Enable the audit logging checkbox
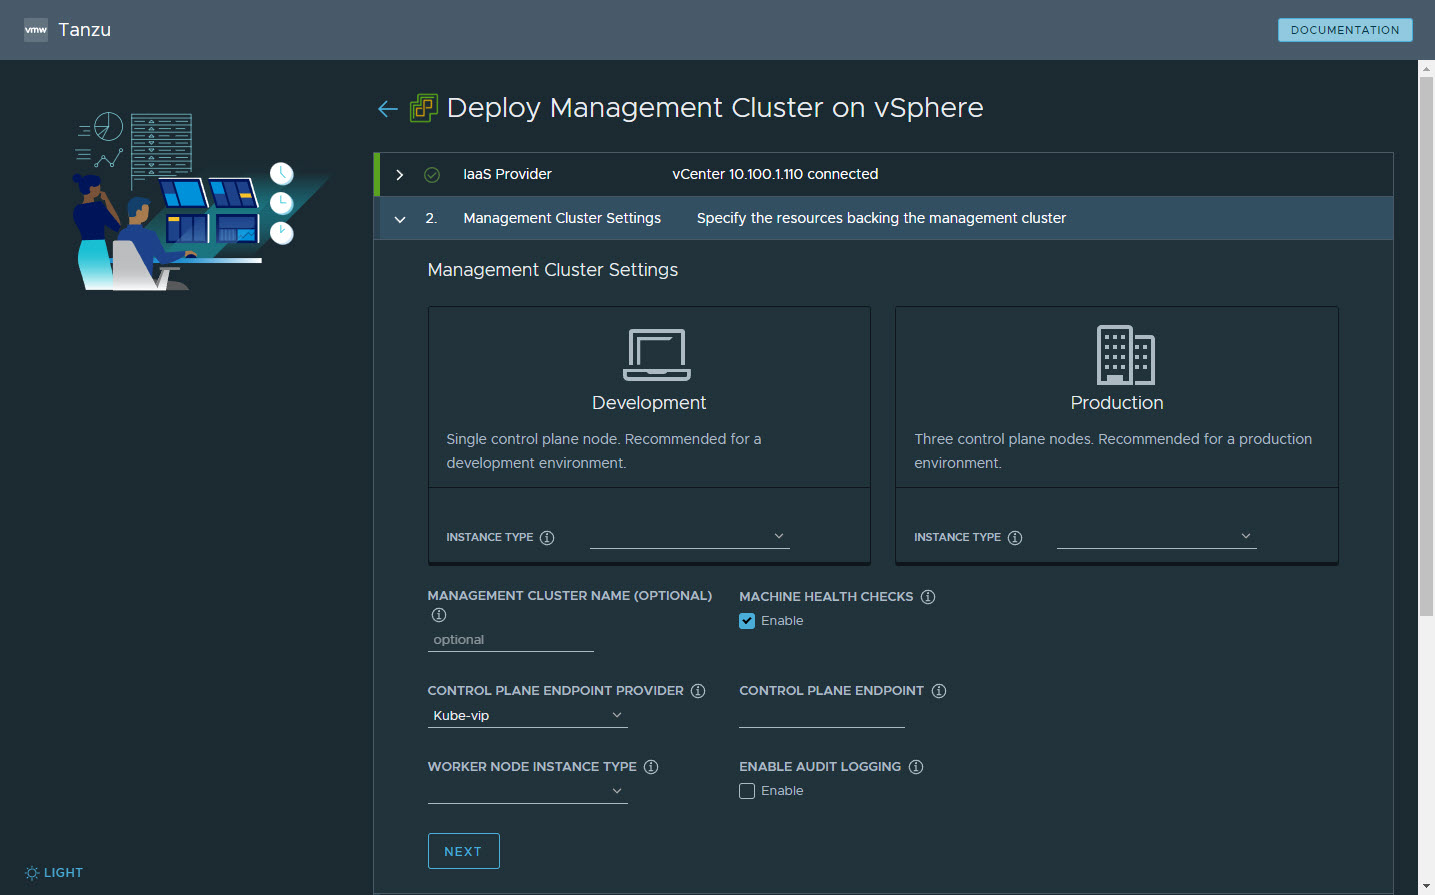 [747, 791]
